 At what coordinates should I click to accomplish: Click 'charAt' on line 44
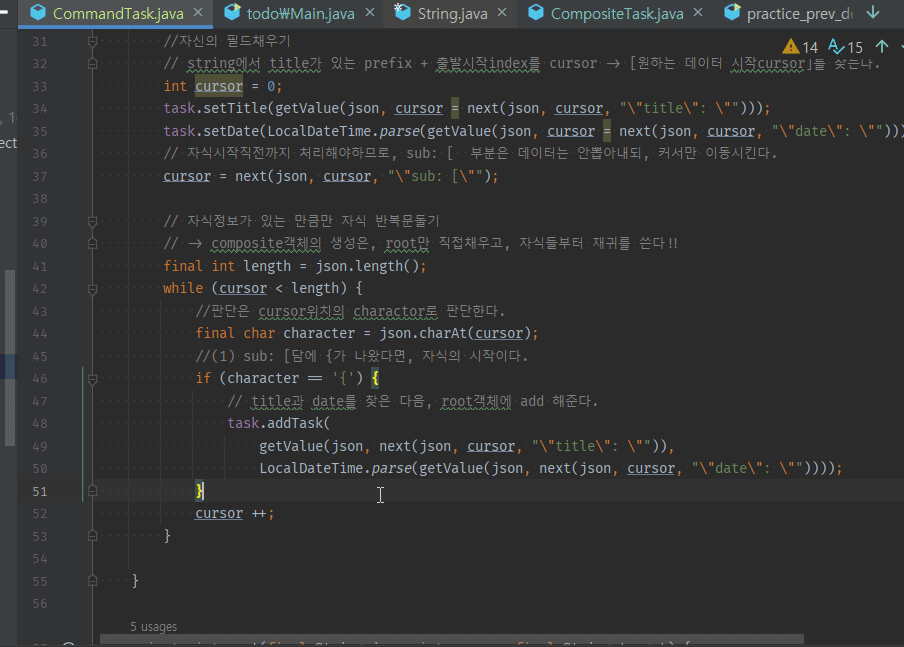pyautogui.click(x=443, y=333)
